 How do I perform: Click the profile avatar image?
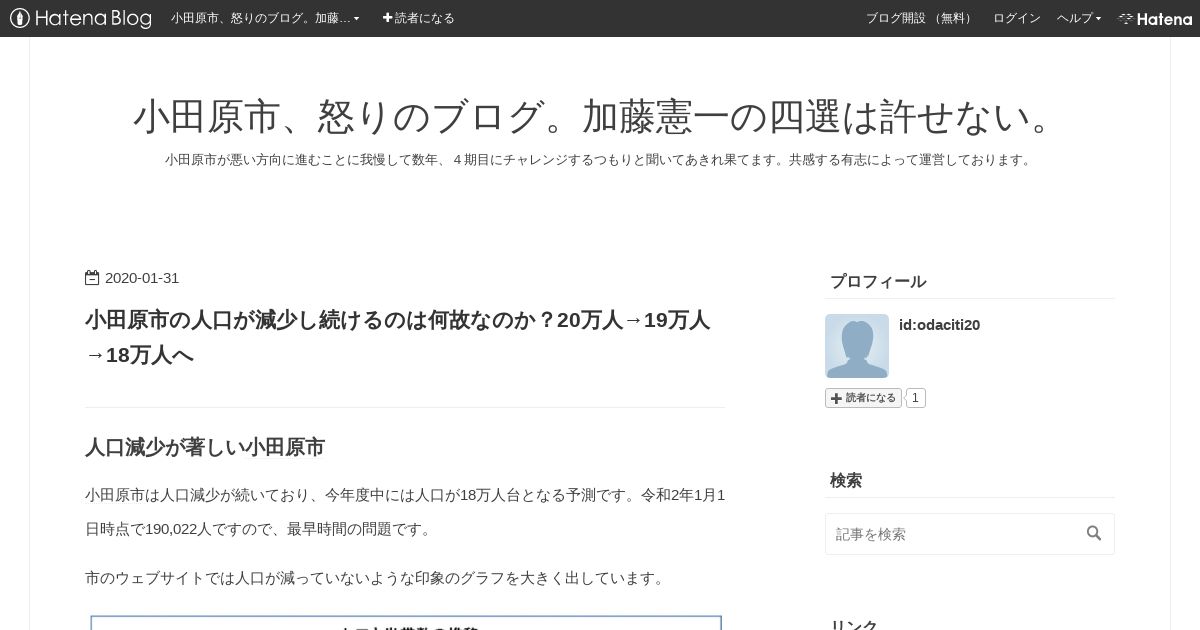click(x=857, y=346)
